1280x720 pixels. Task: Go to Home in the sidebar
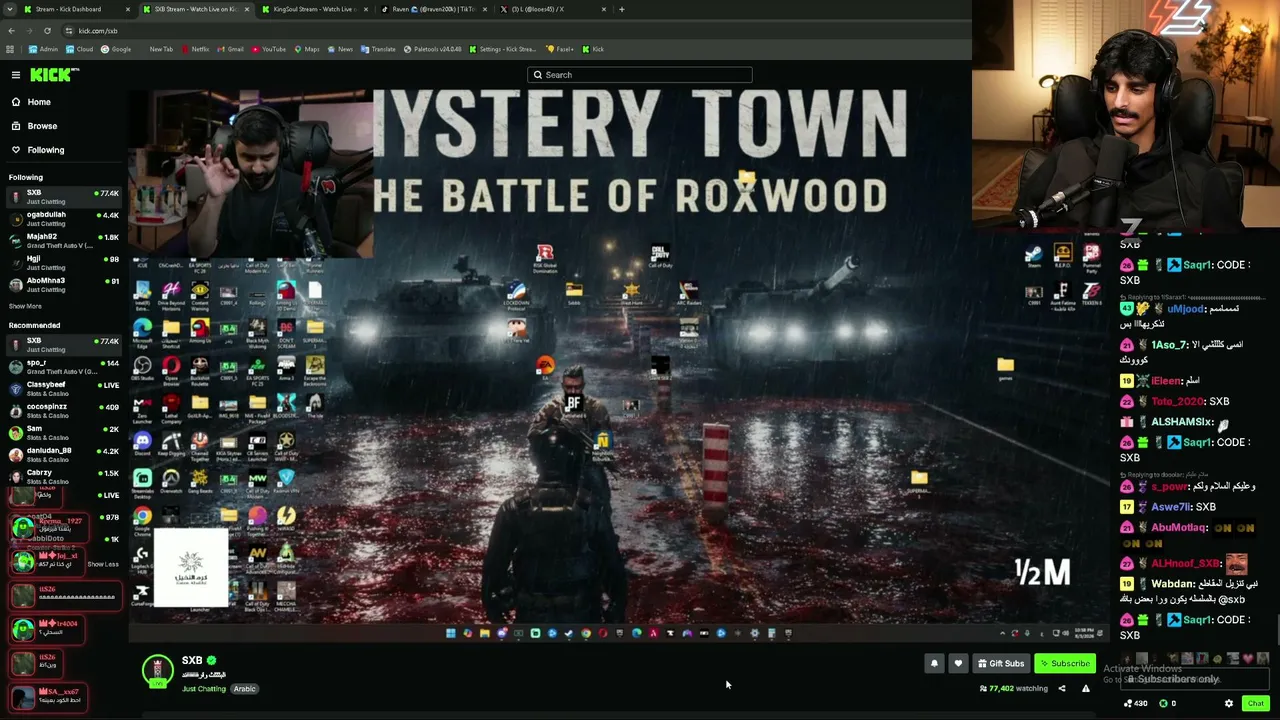(x=39, y=102)
